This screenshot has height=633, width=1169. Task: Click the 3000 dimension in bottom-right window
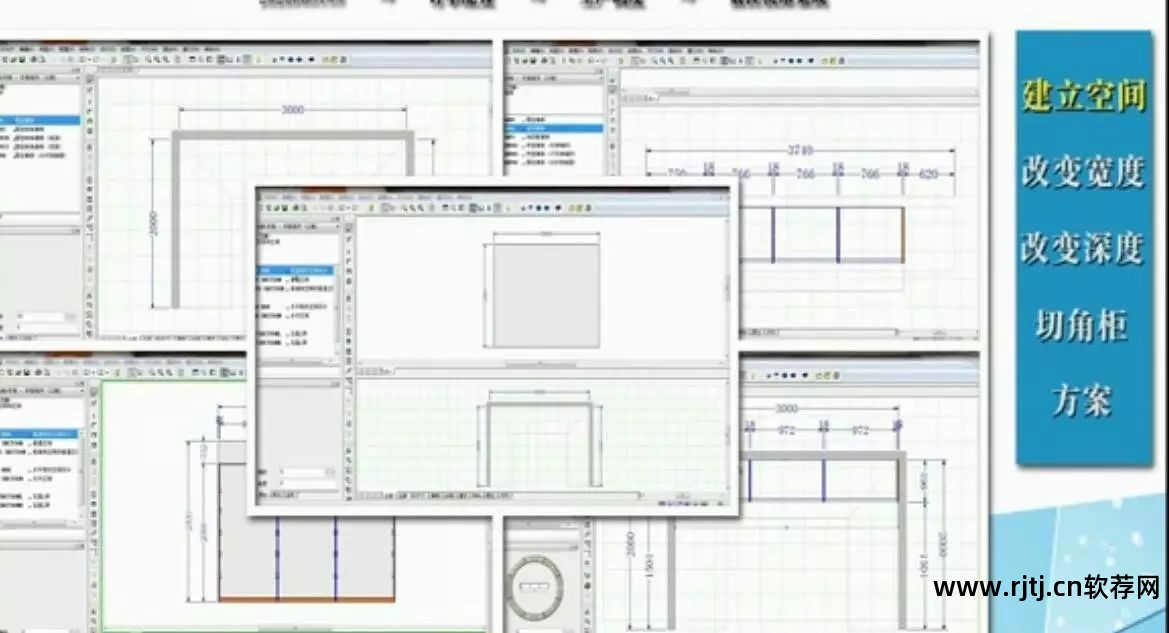[787, 409]
